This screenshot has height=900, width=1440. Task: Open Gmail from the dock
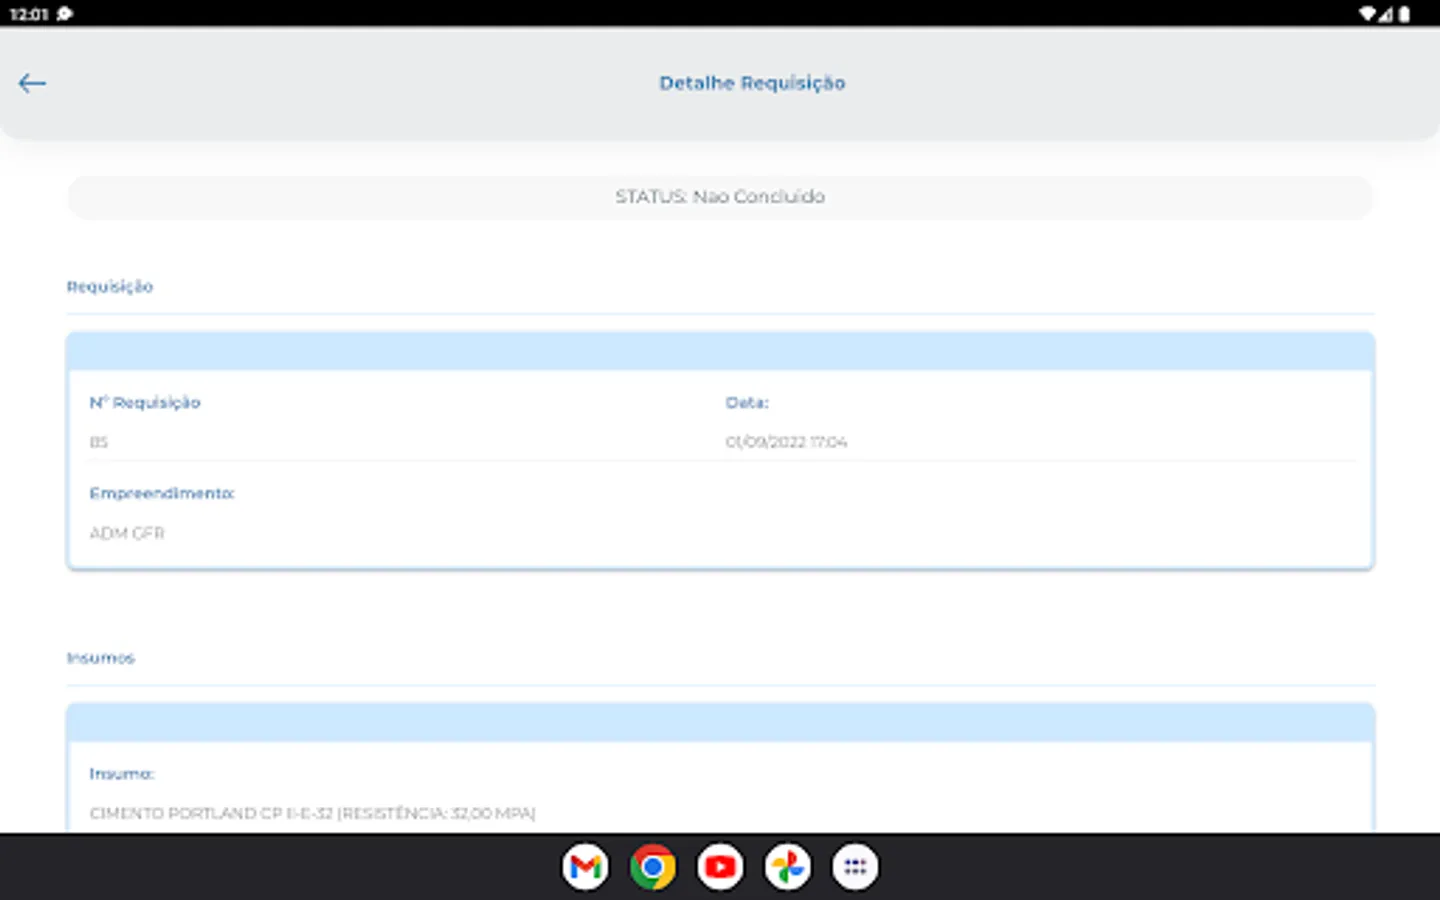pyautogui.click(x=585, y=867)
